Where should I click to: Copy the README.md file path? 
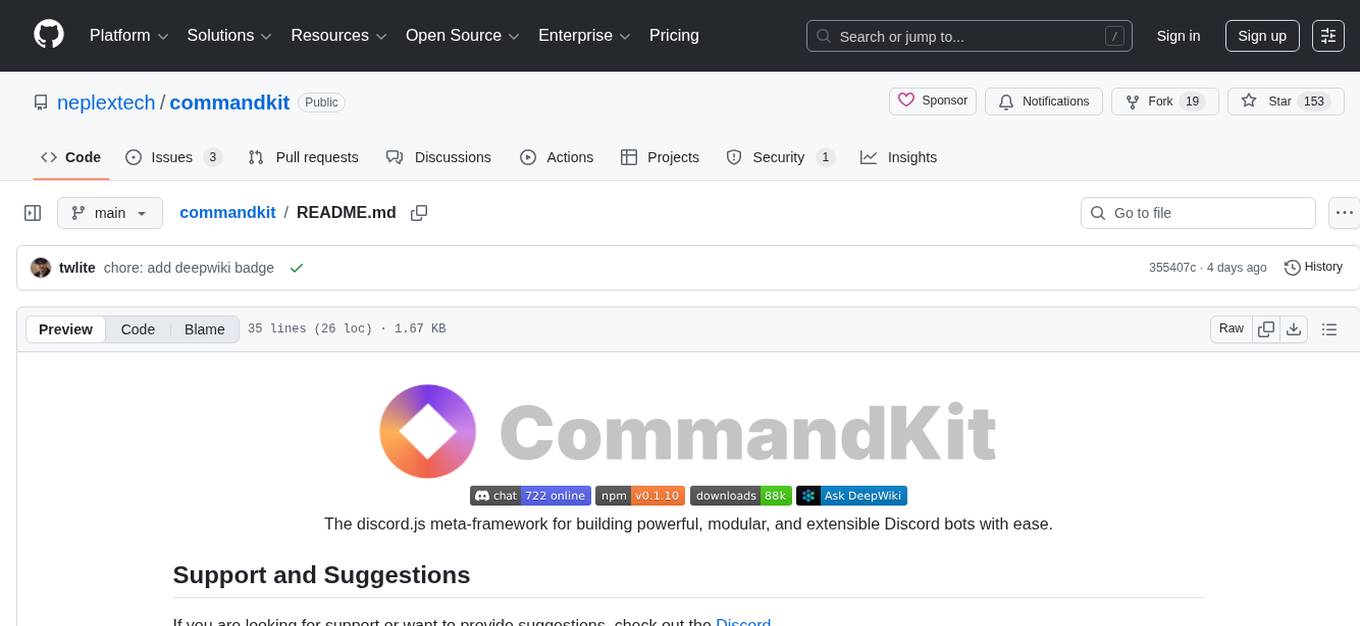419,212
